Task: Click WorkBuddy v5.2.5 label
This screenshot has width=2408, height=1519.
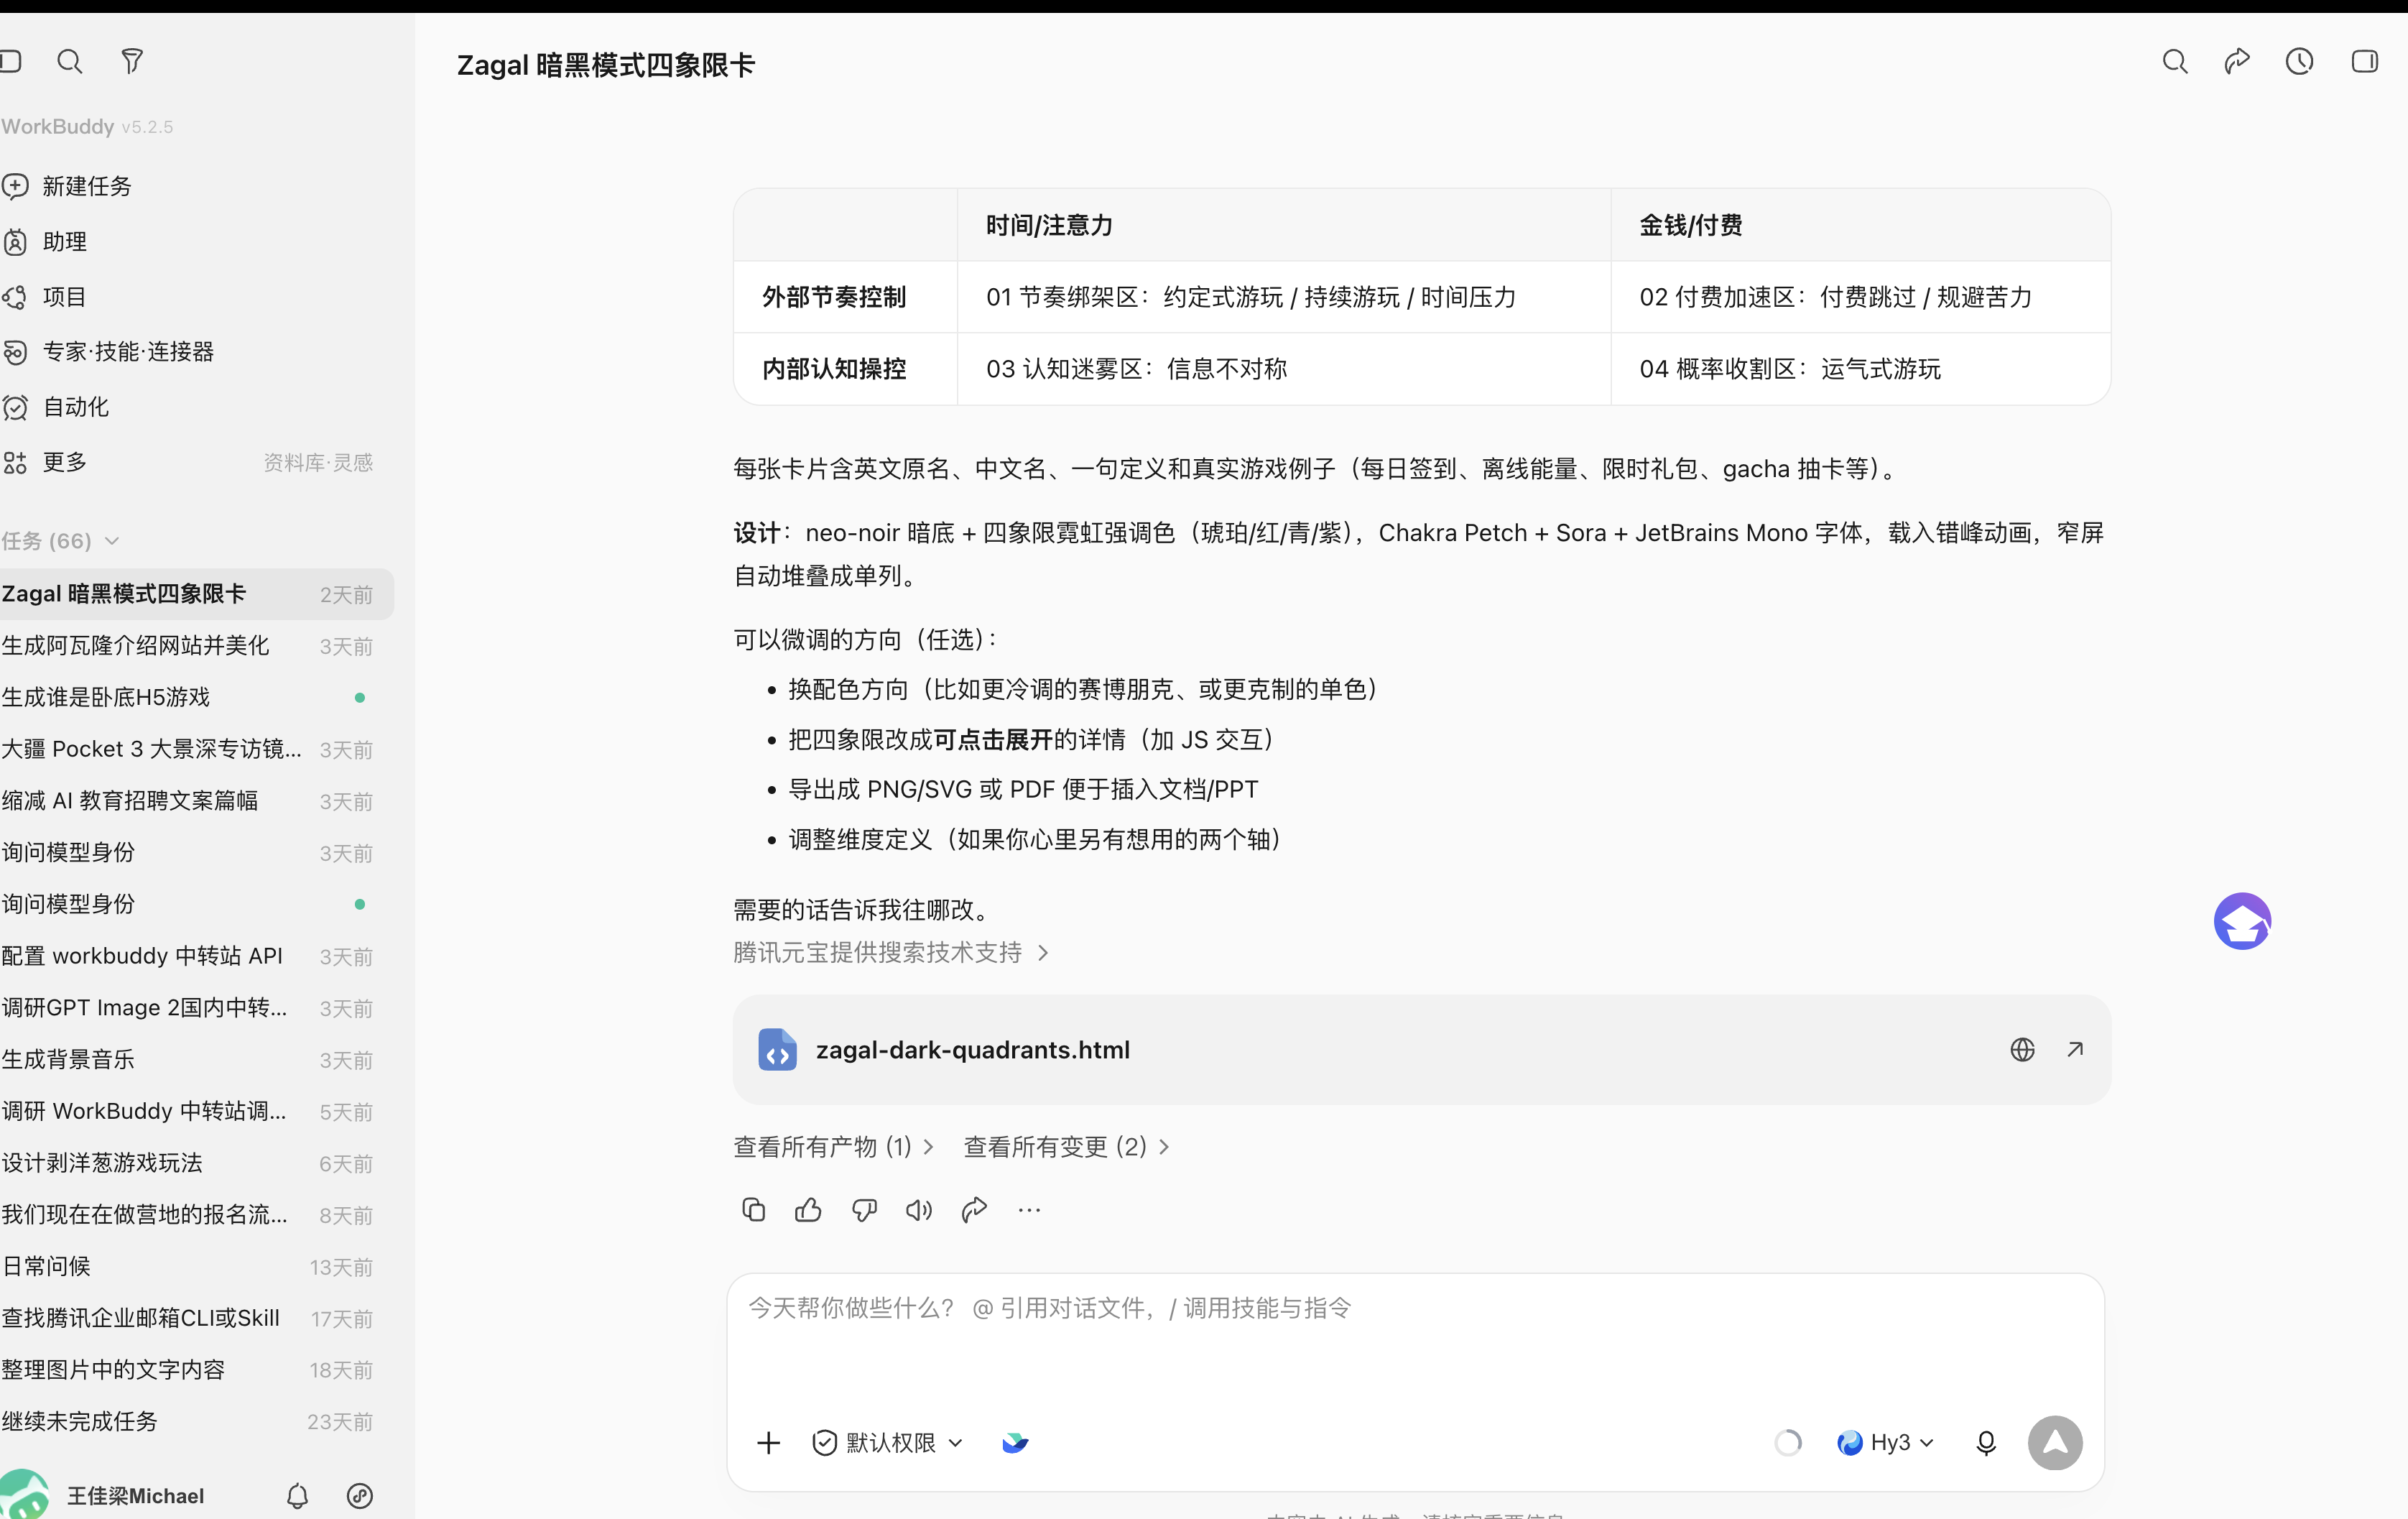Action: pyautogui.click(x=87, y=127)
